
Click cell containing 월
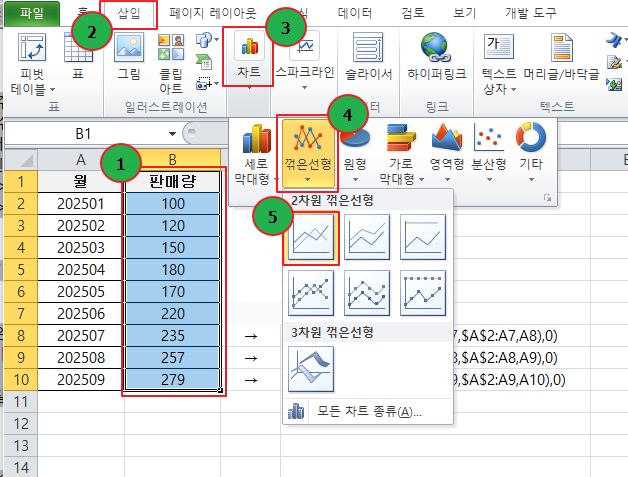(81, 182)
